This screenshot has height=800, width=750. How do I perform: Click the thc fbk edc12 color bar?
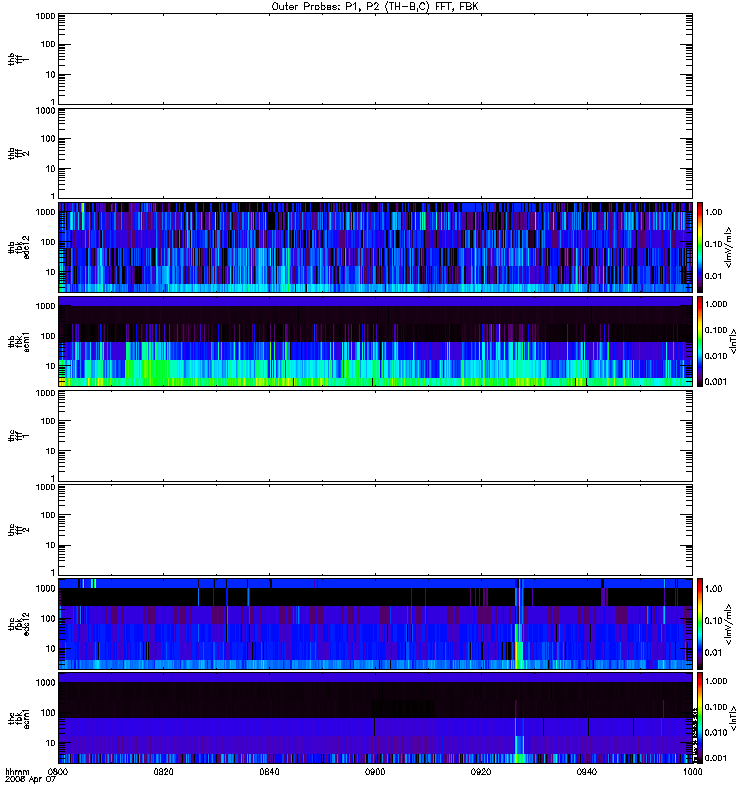pos(700,623)
